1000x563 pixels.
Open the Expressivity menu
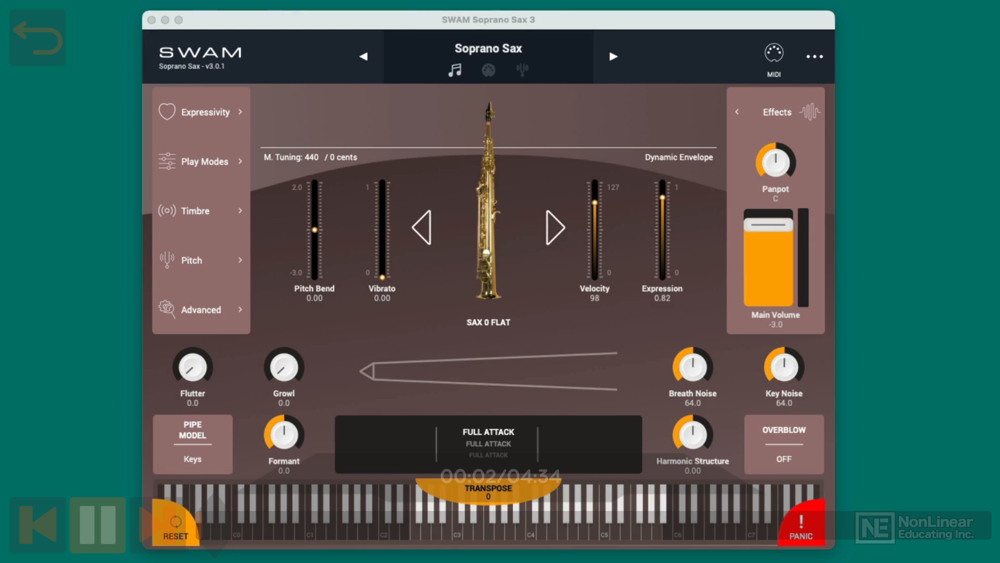coord(205,112)
